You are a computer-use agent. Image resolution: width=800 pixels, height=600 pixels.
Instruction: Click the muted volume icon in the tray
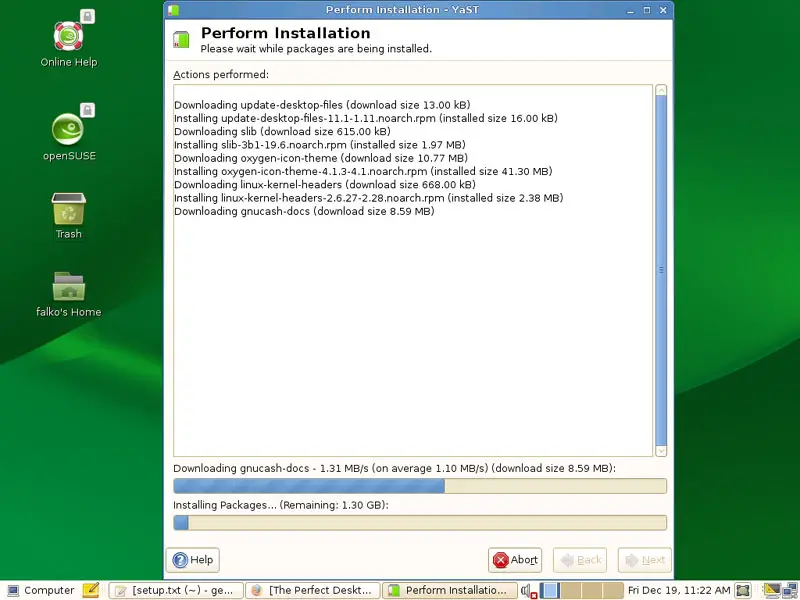529,591
